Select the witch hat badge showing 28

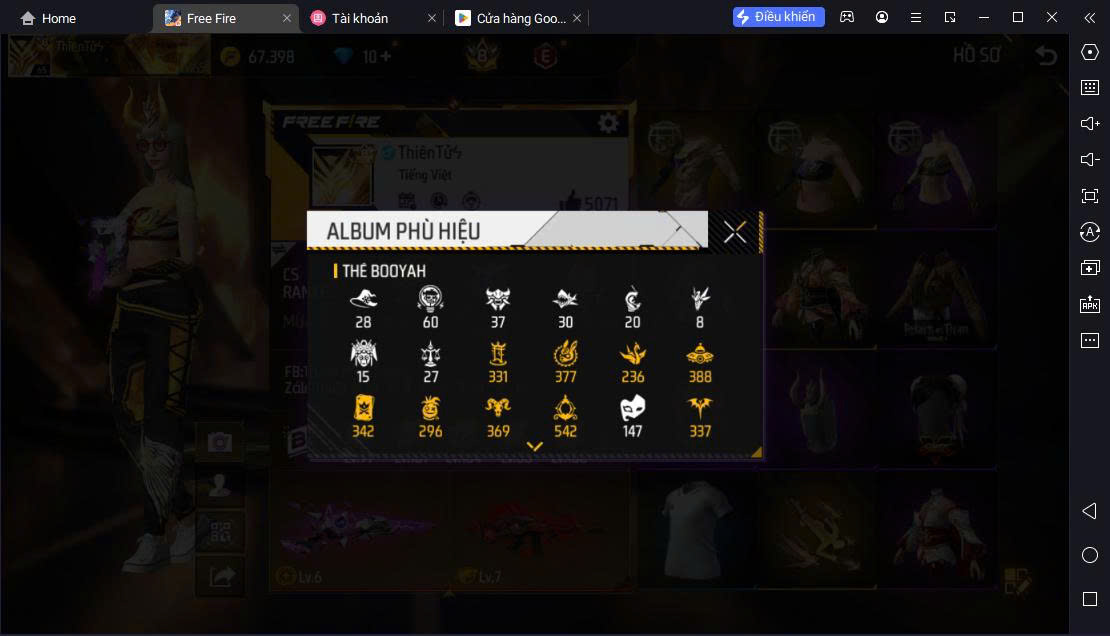tap(363, 307)
